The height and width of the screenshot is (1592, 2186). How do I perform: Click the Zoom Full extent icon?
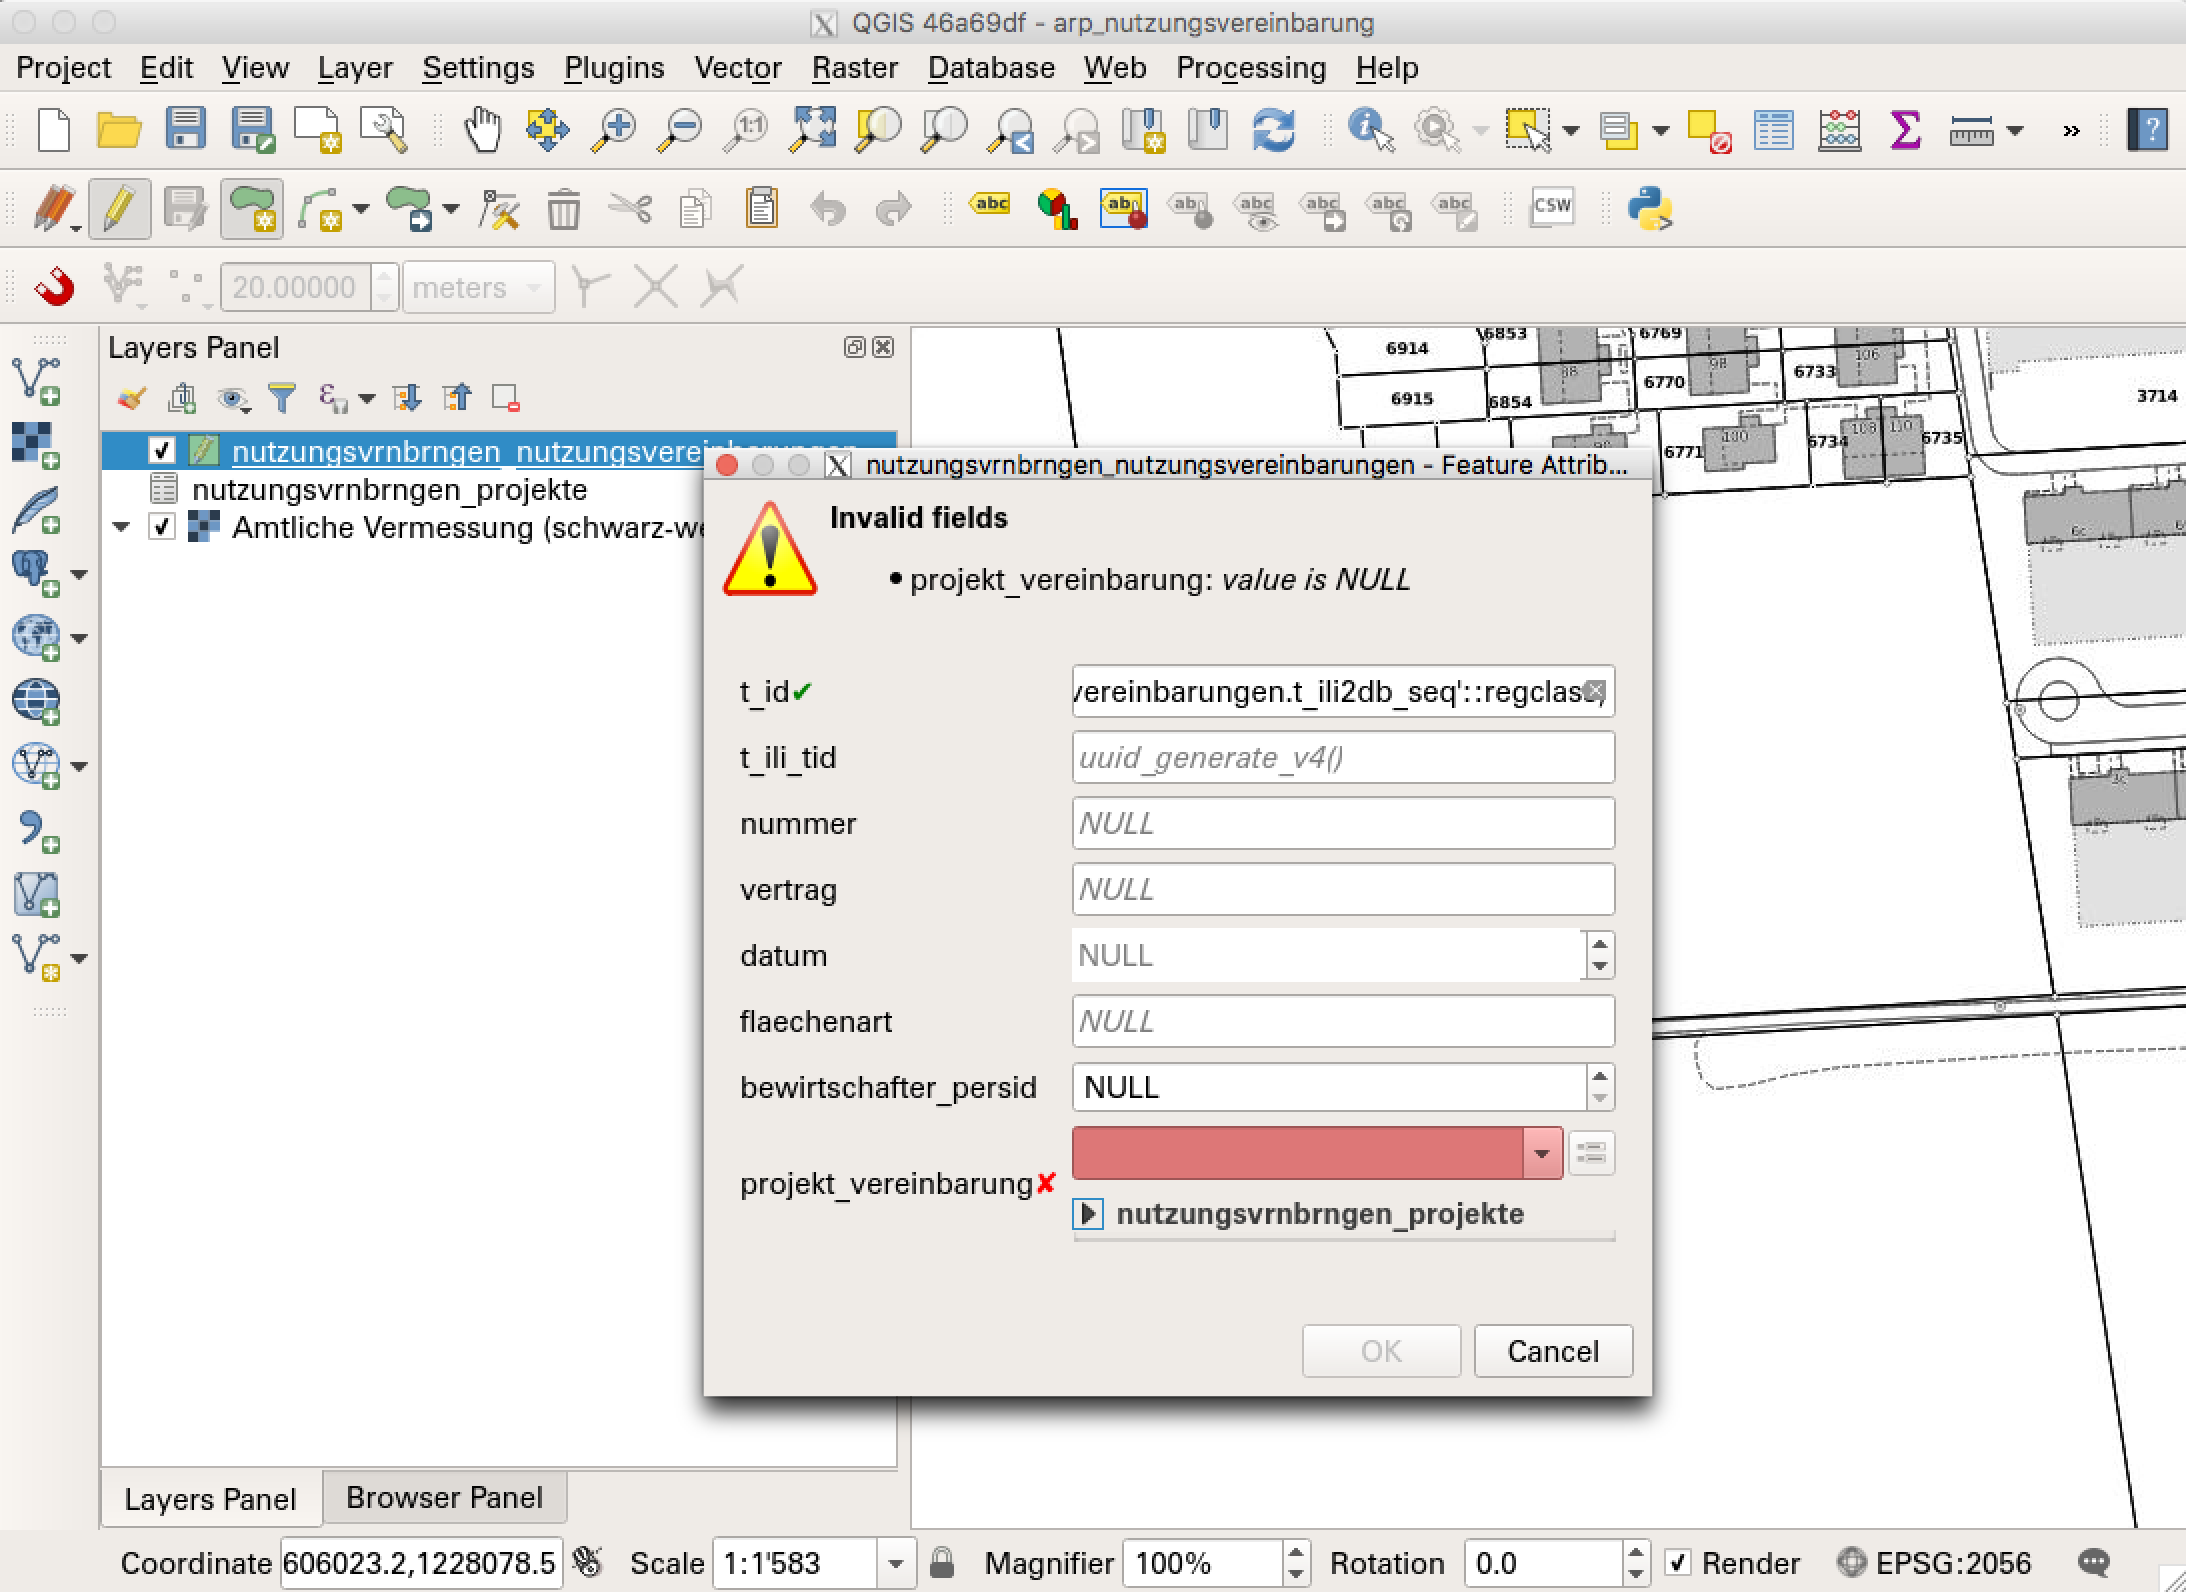pos(813,130)
